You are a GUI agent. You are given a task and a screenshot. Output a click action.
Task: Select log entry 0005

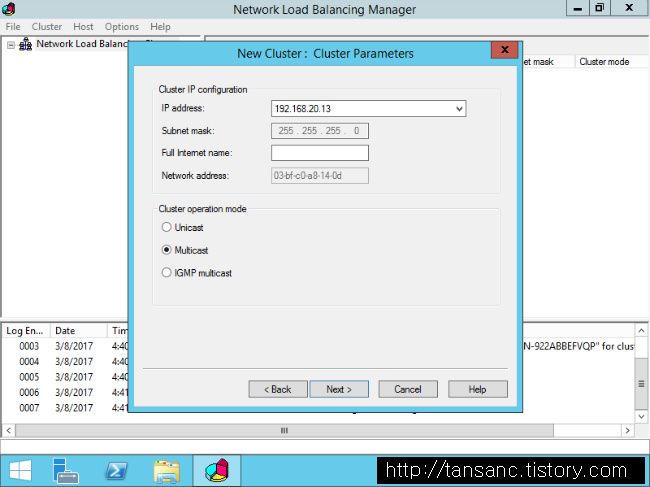[29, 377]
